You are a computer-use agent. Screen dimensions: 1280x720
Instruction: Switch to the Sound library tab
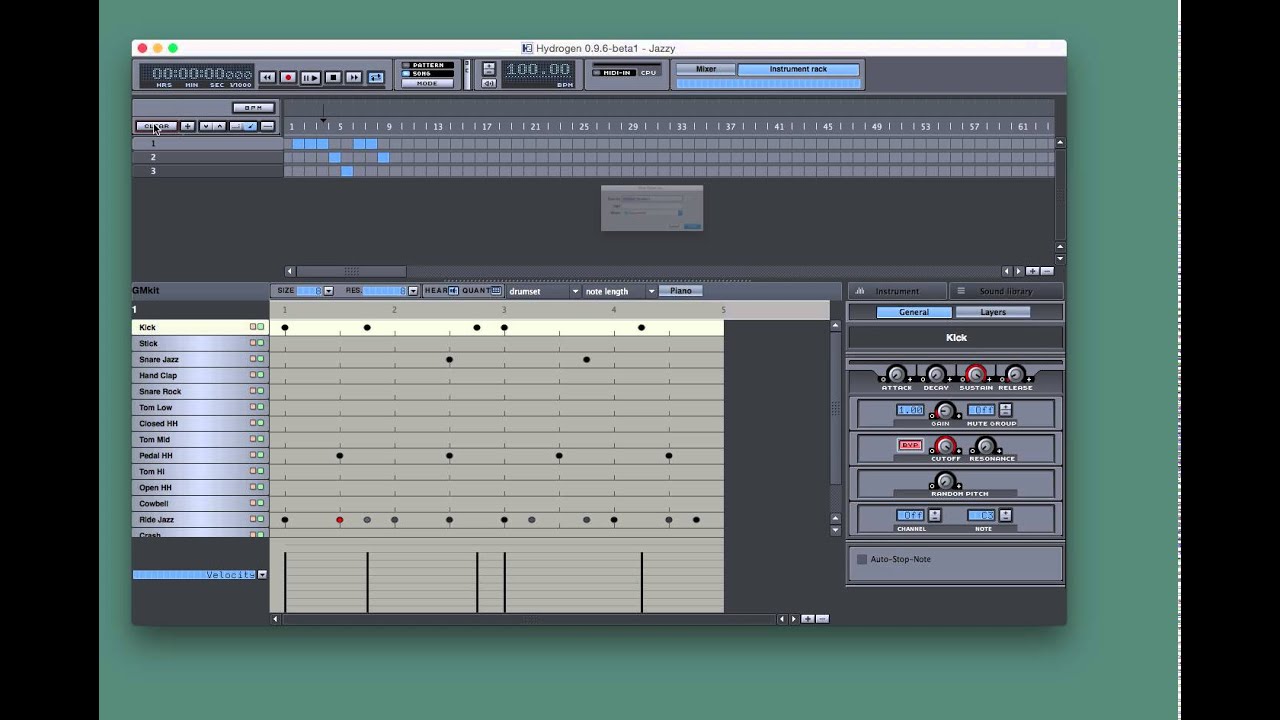click(x=1005, y=291)
